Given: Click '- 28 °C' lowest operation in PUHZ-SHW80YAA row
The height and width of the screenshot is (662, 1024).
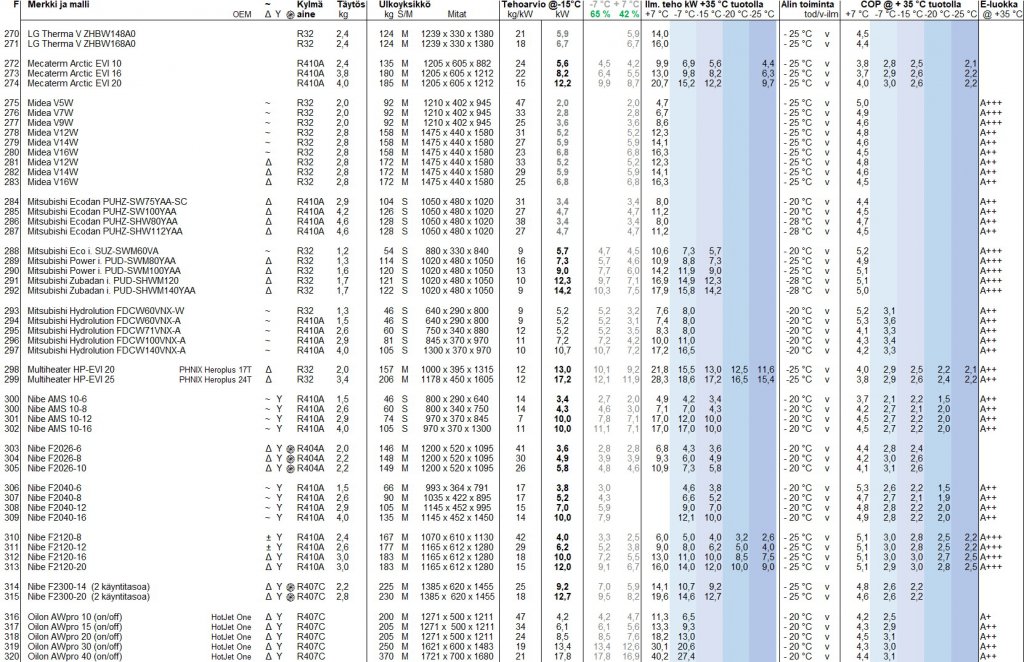Looking at the screenshot, I should (x=799, y=221).
